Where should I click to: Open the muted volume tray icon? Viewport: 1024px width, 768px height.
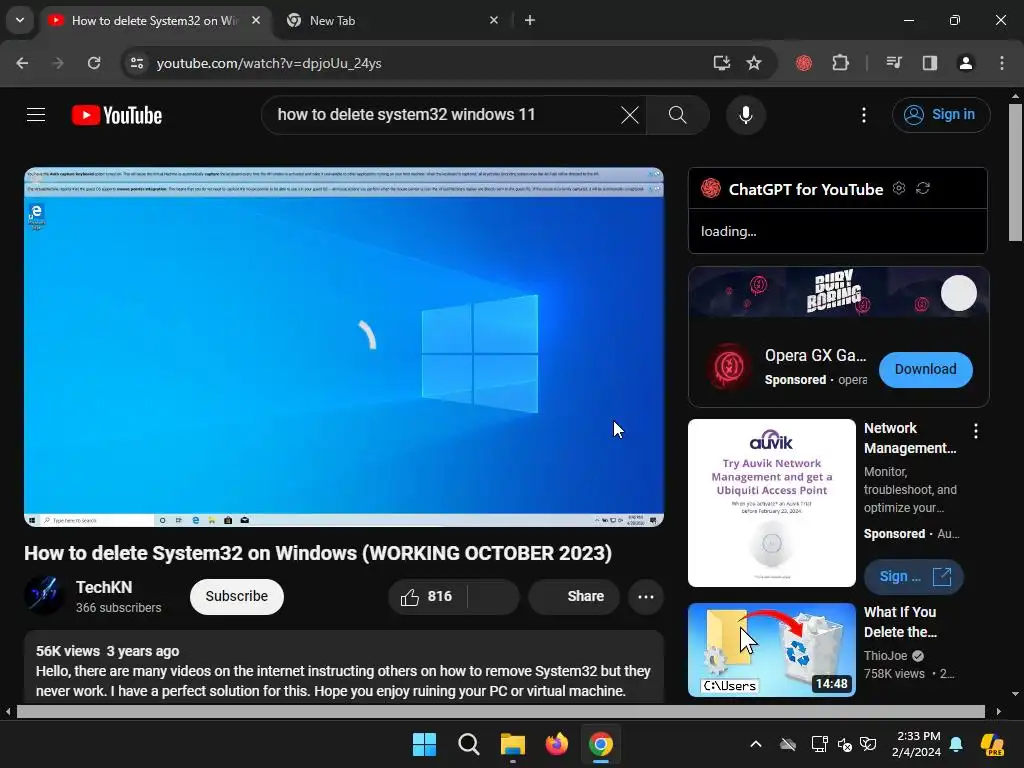point(844,744)
